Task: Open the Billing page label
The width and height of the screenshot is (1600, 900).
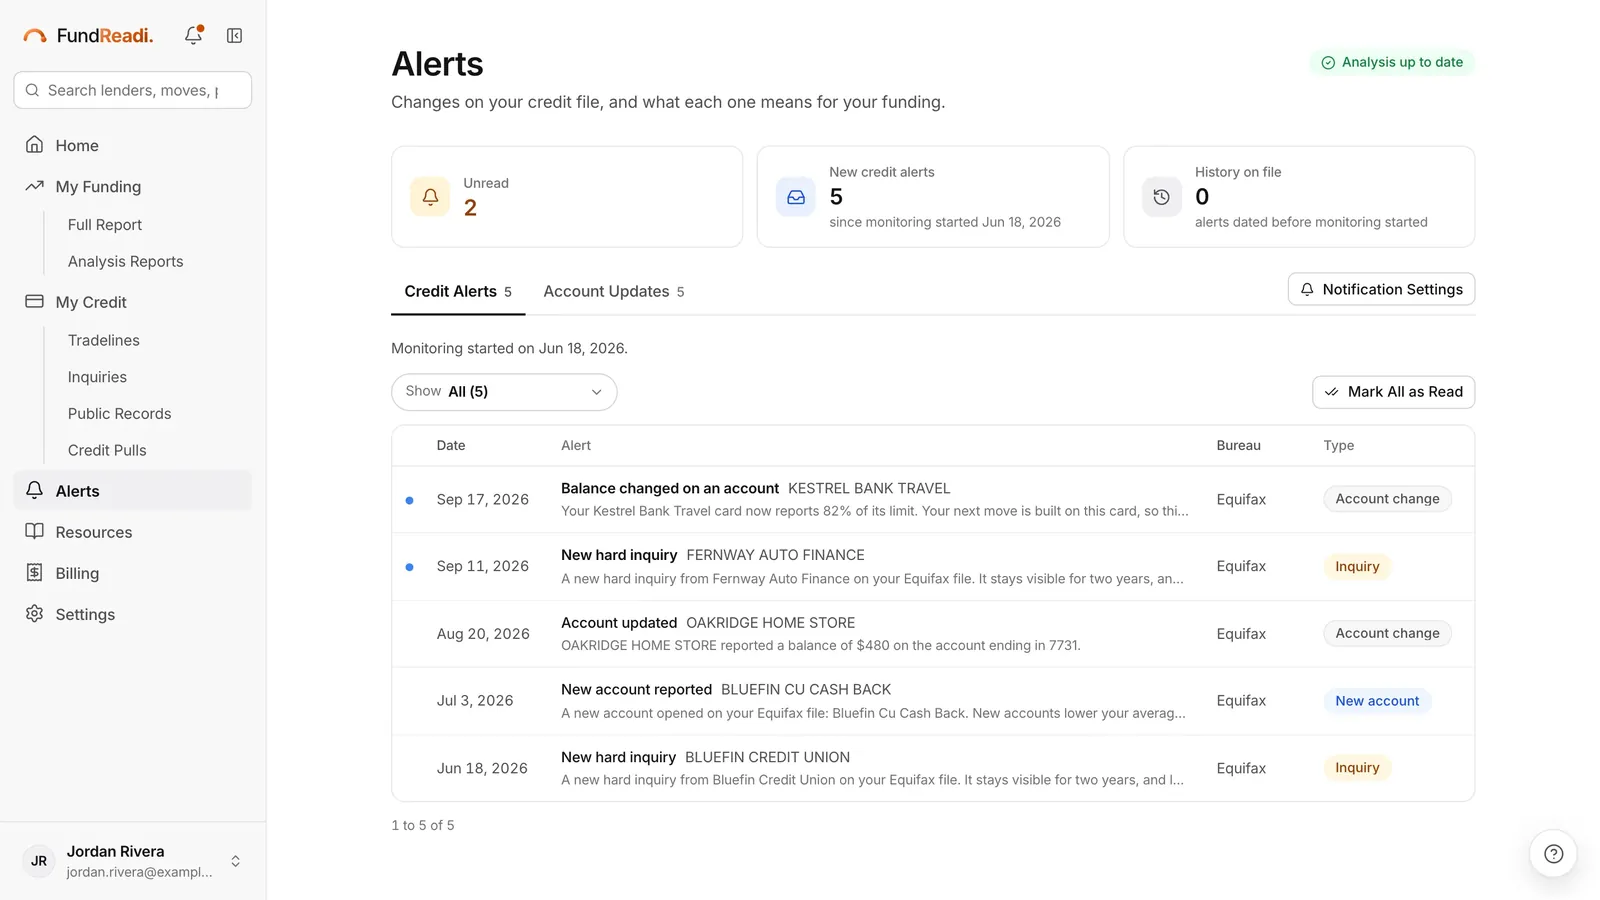Action: pyautogui.click(x=77, y=573)
